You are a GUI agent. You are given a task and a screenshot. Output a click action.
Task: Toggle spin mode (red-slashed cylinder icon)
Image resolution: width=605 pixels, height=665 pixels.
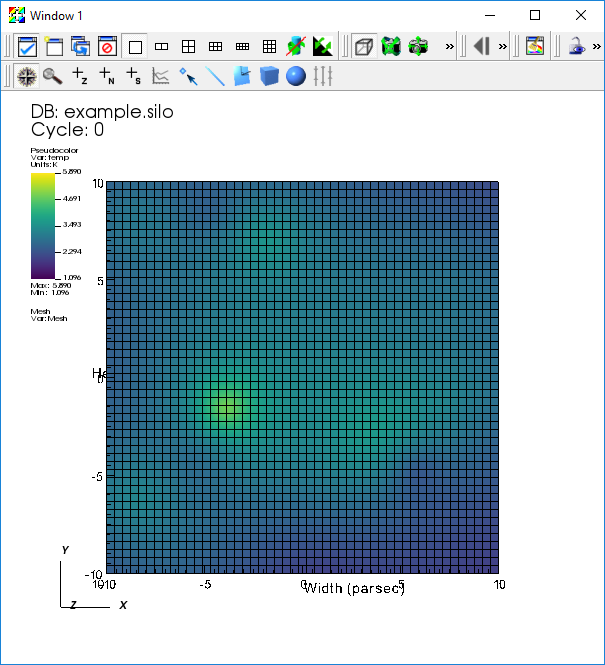296,46
